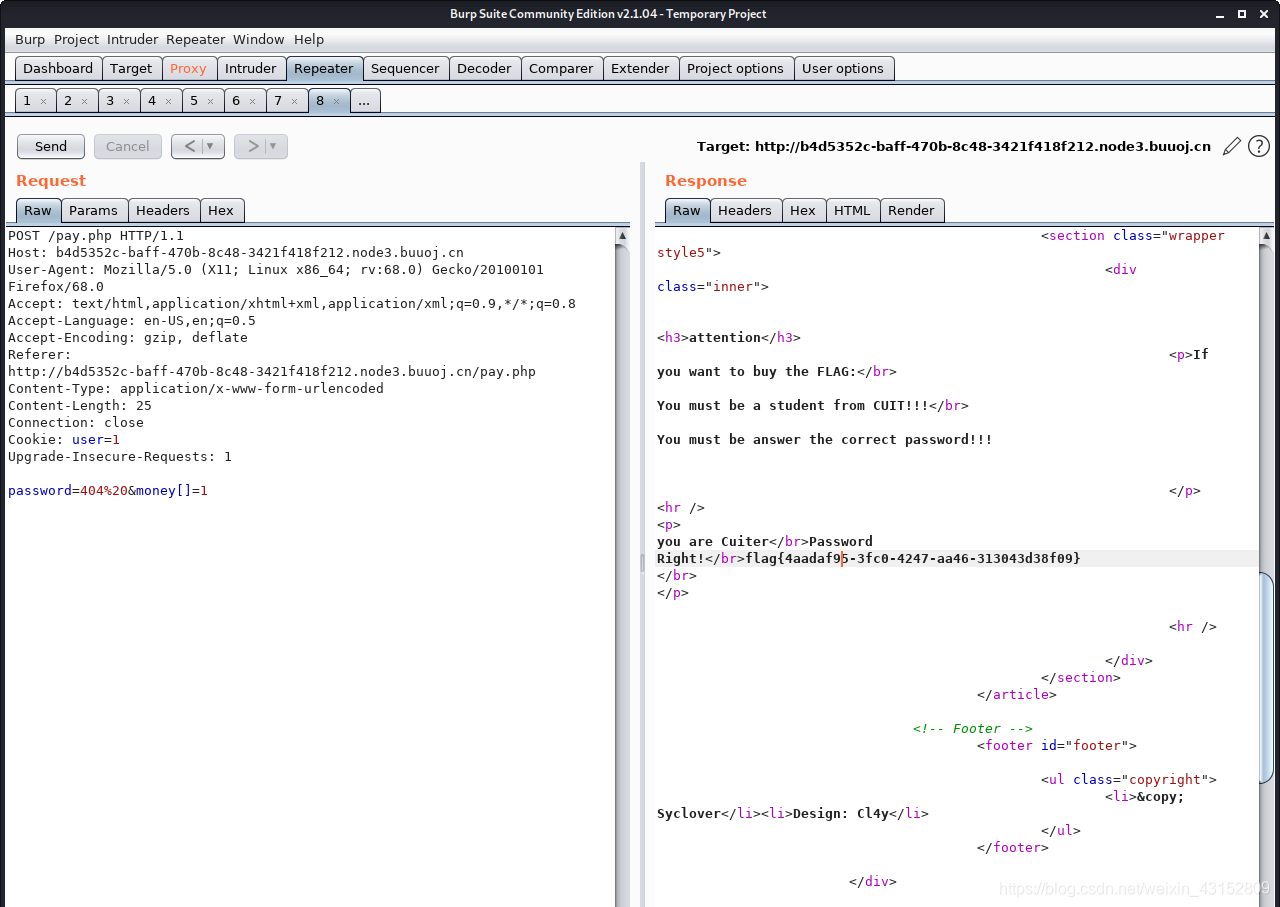Show response Raw view

point(687,210)
